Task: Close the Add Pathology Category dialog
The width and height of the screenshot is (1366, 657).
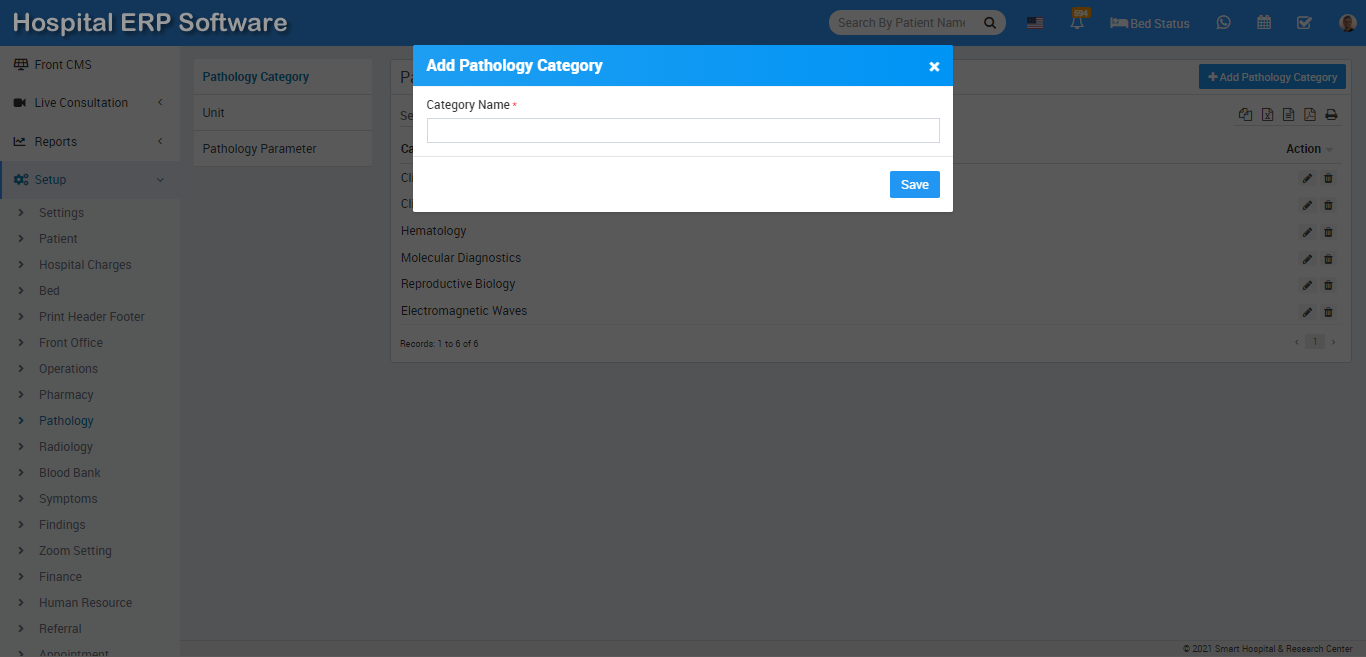Action: tap(934, 66)
